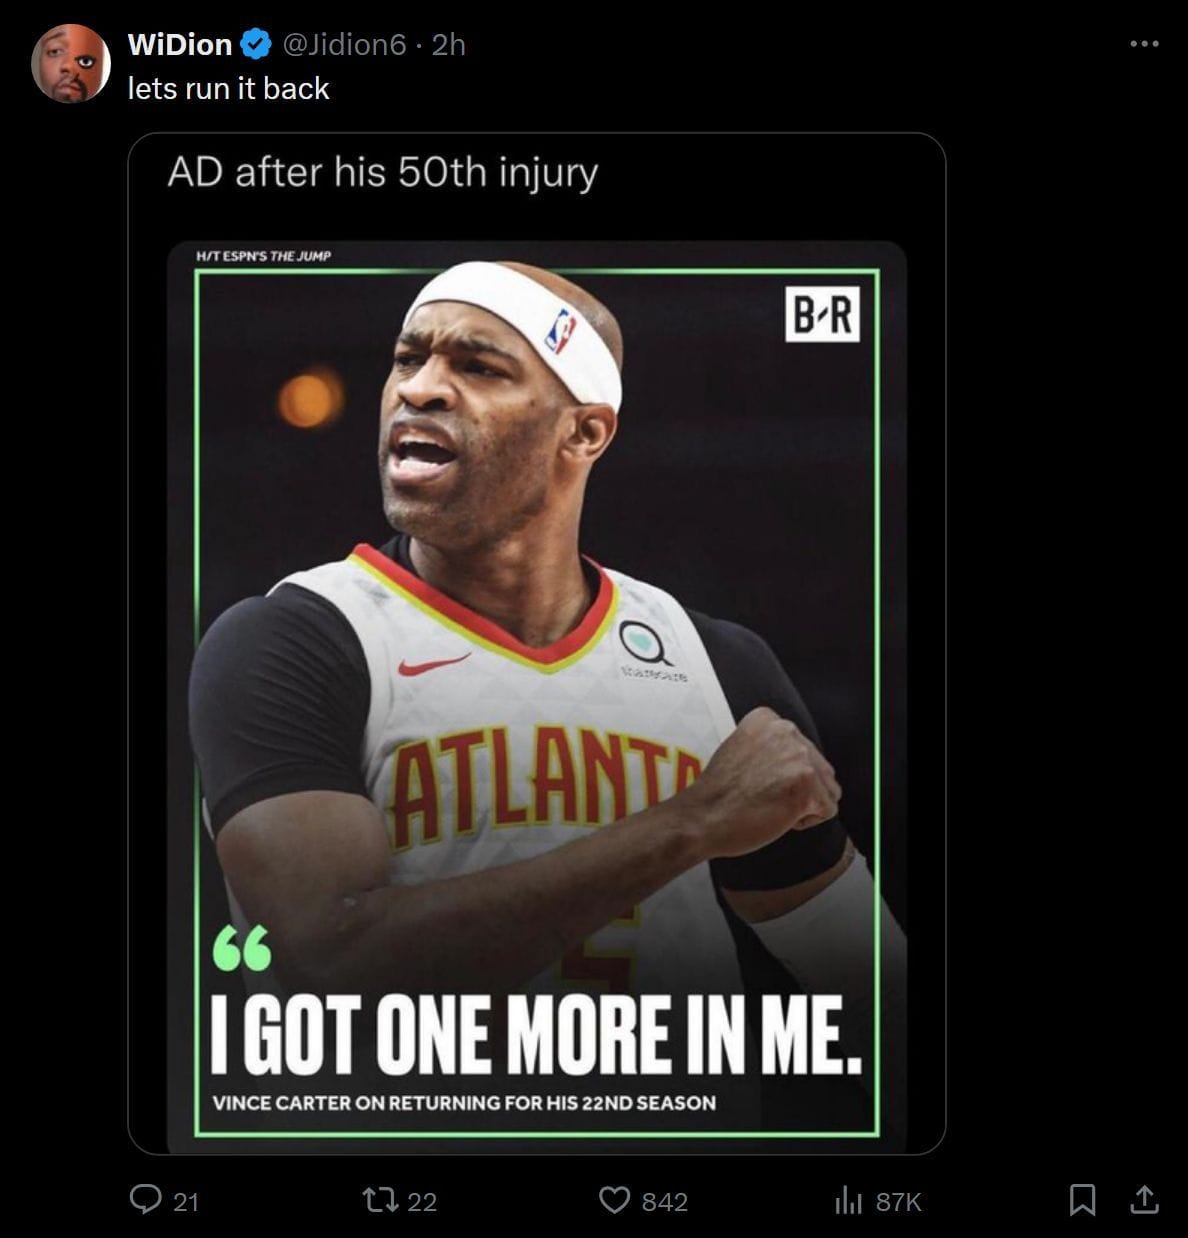Like the tweet with the heart icon
The height and width of the screenshot is (1238, 1188).
click(614, 1199)
